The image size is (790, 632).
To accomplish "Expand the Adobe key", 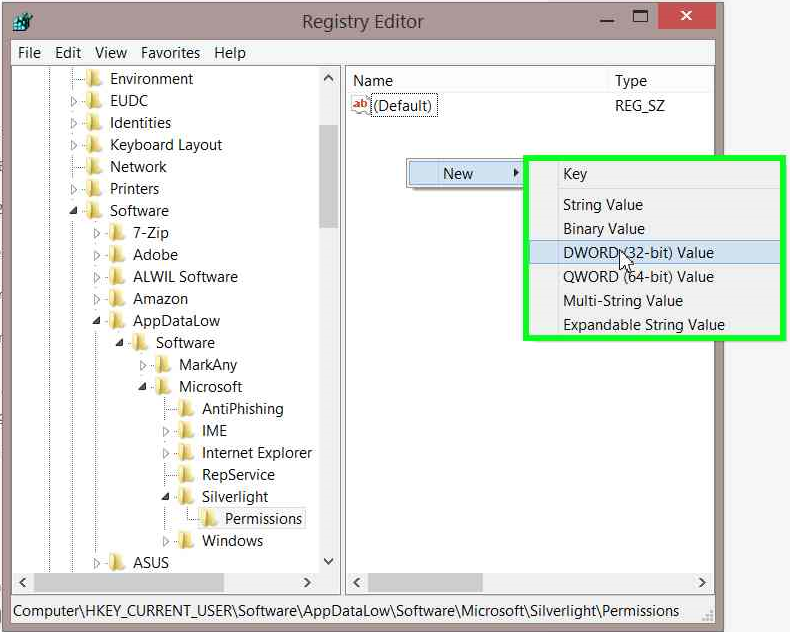I will point(97,255).
